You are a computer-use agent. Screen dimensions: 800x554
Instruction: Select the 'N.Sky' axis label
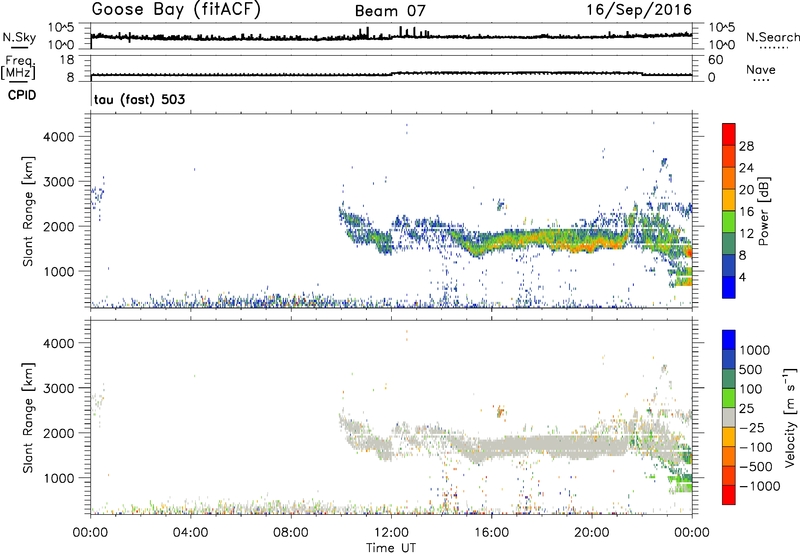click(x=19, y=37)
